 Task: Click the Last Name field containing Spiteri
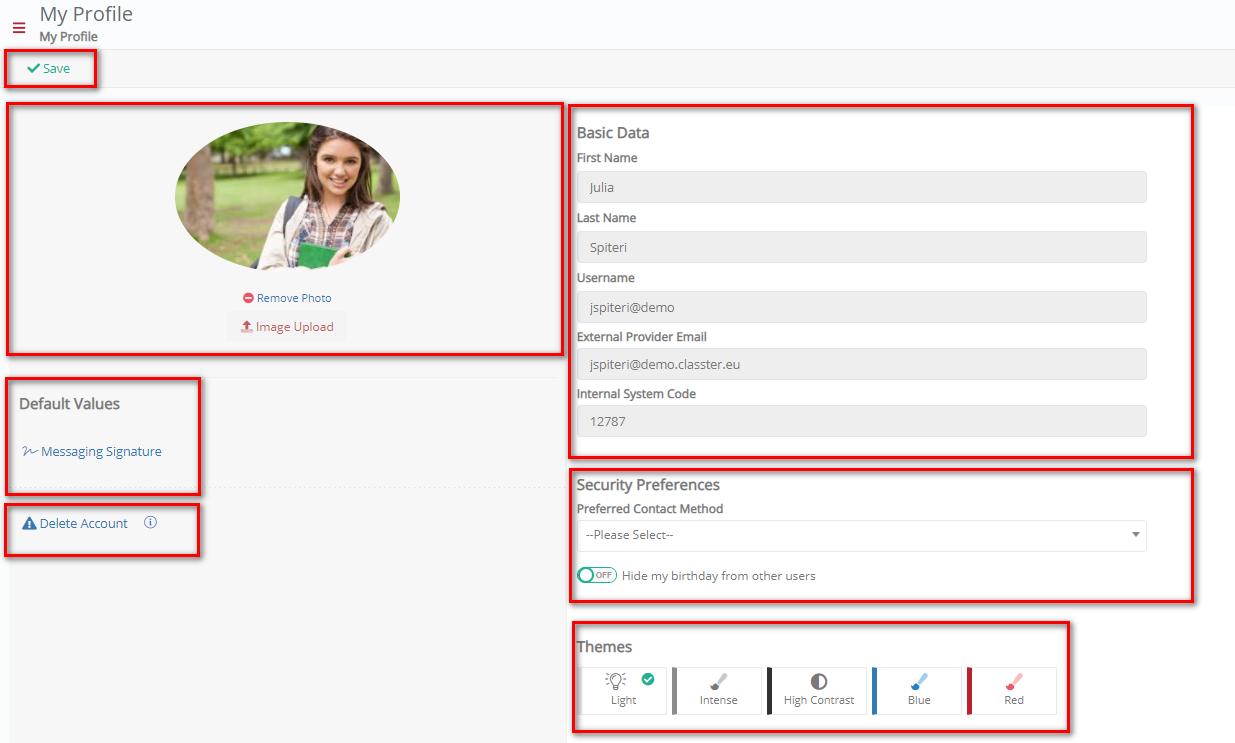[862, 247]
